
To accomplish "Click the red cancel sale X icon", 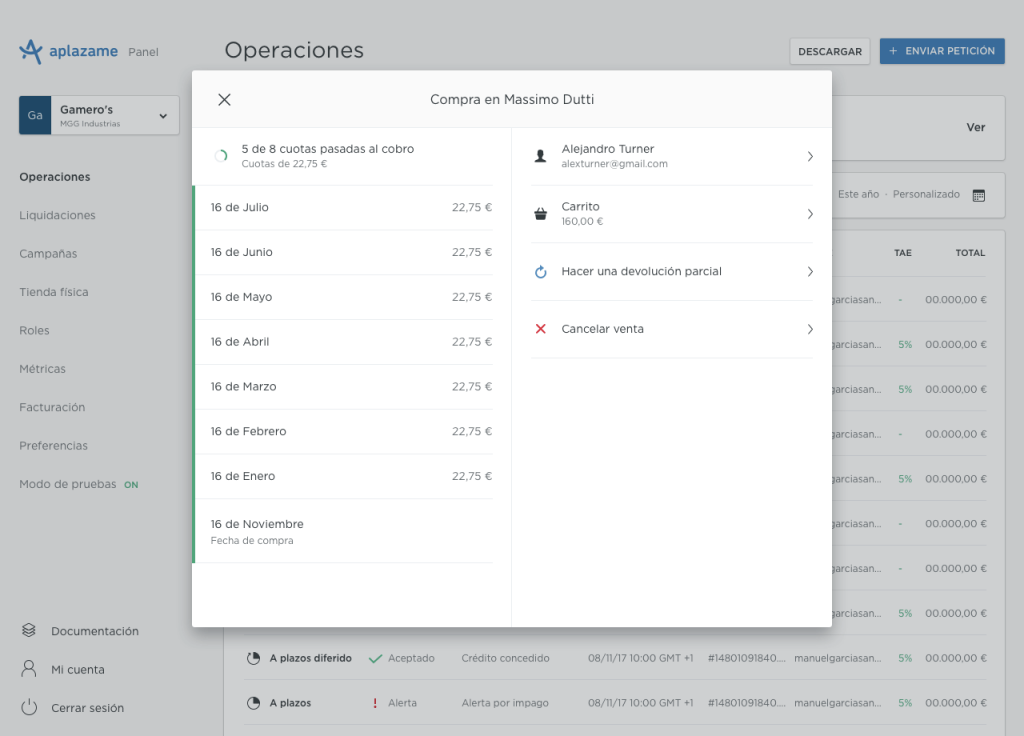I will [x=541, y=328].
